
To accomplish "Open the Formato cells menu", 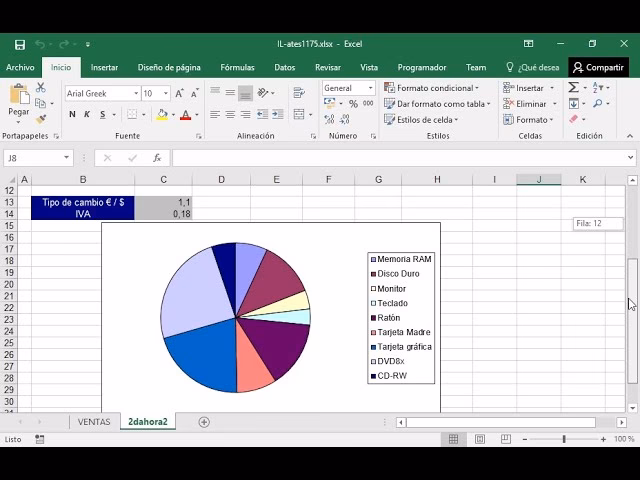I will 528,120.
